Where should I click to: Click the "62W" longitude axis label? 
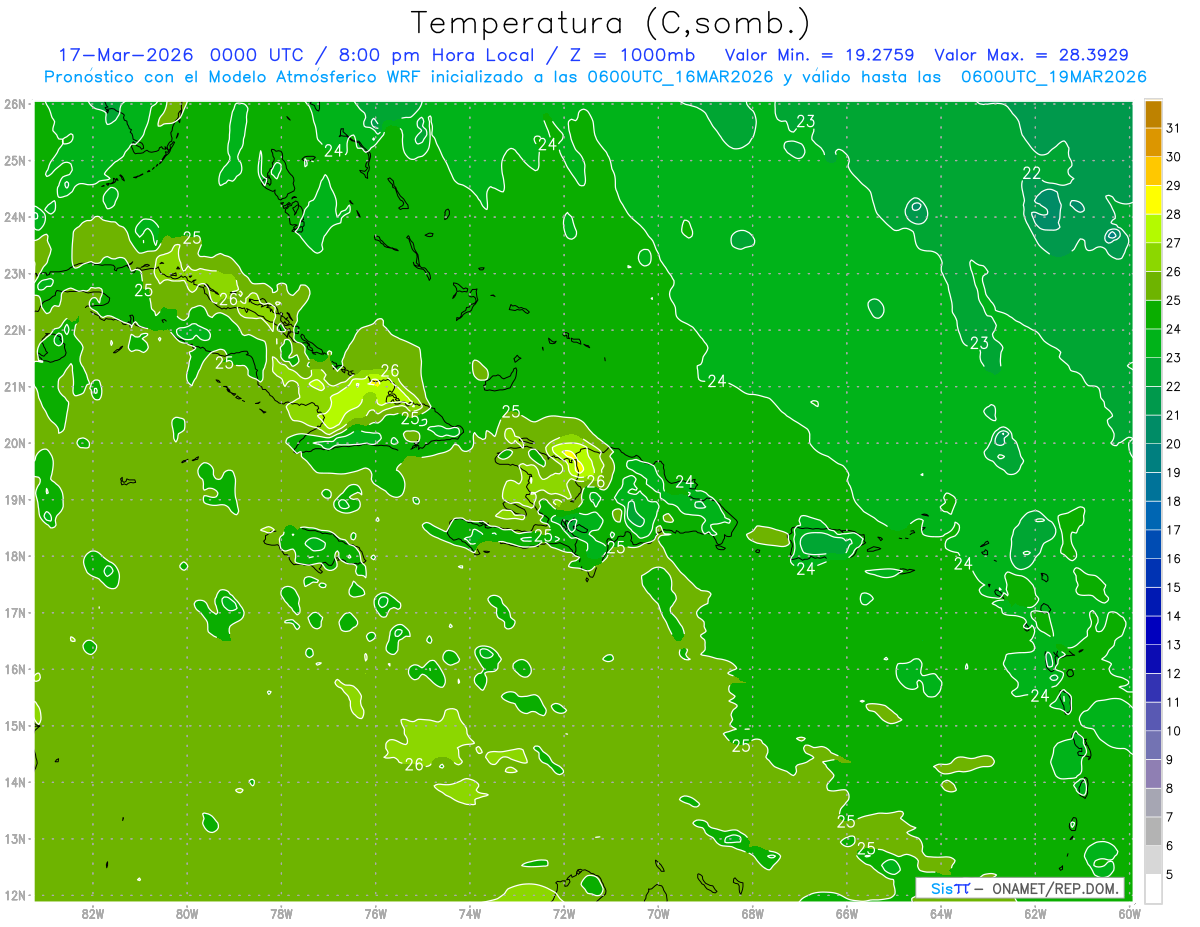(1035, 913)
